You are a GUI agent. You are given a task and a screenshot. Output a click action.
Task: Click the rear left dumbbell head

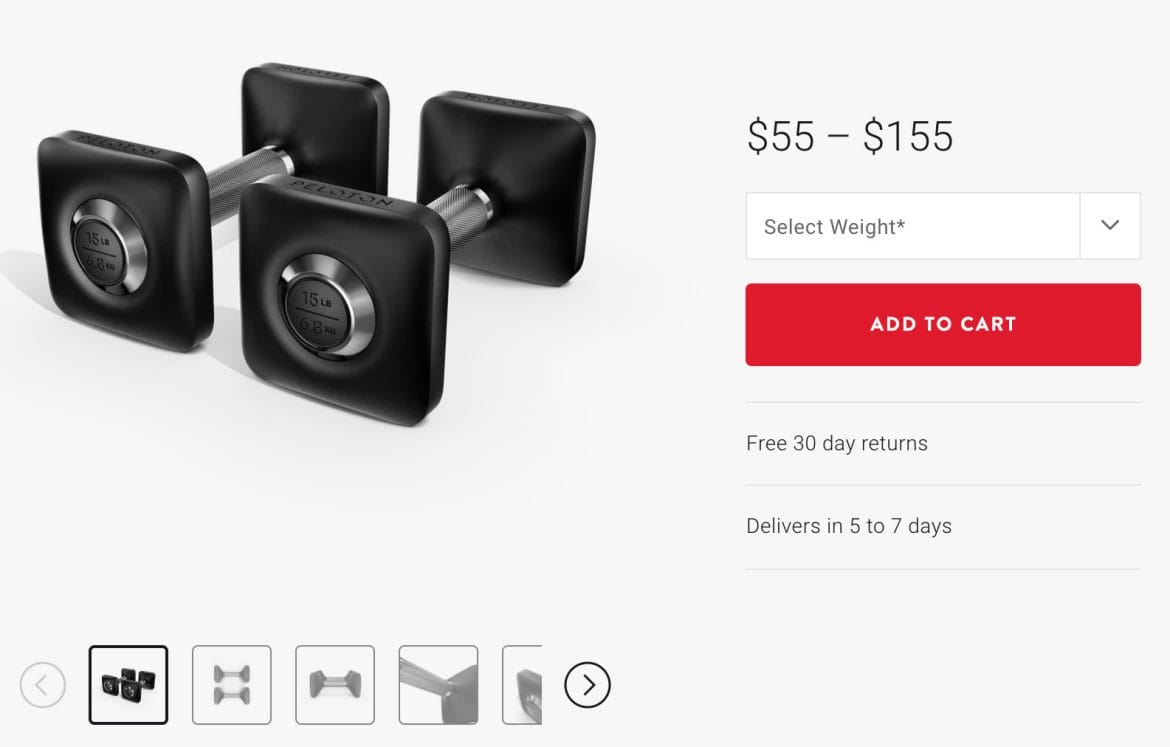[x=316, y=123]
